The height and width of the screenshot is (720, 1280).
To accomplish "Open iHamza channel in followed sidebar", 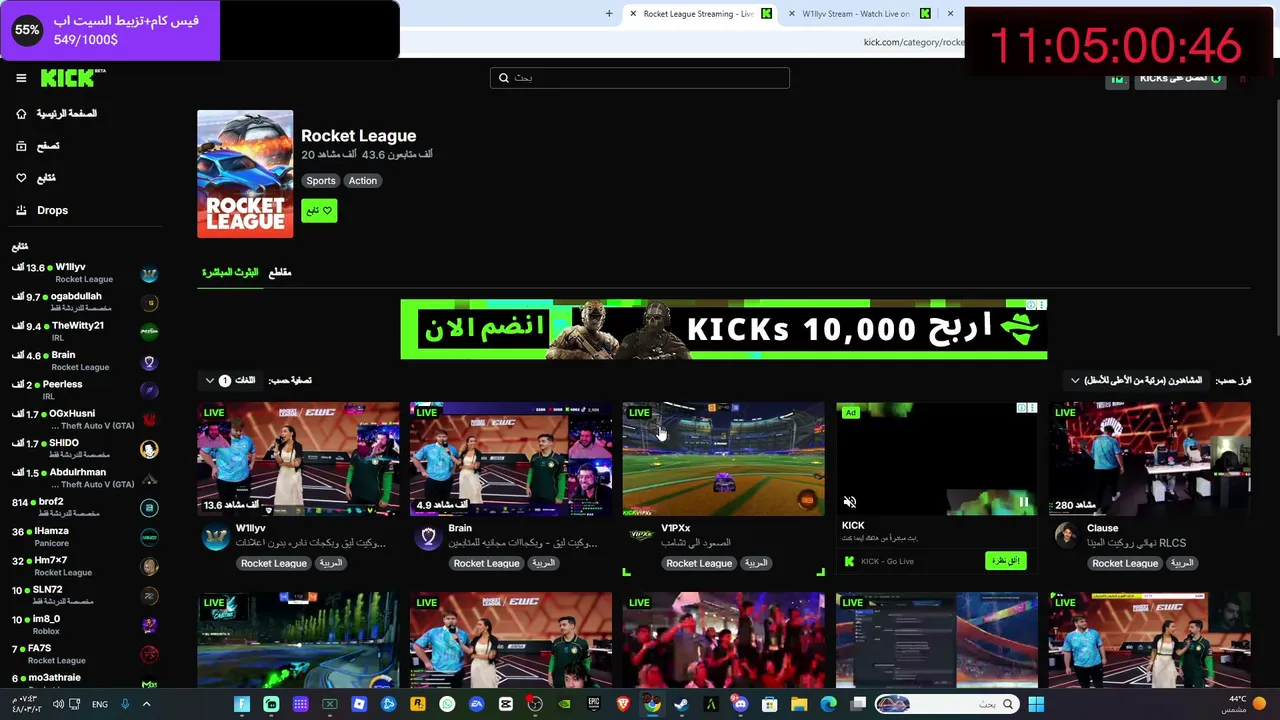I will click(x=85, y=536).
